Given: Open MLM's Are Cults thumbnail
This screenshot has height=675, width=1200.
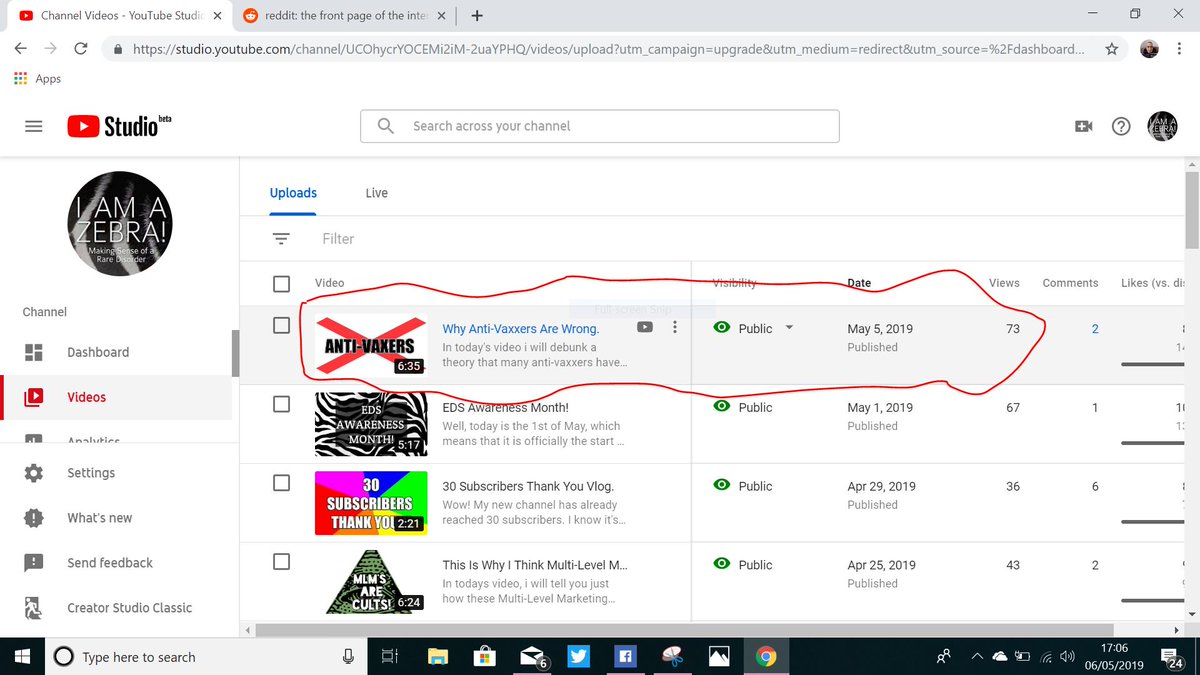Looking at the screenshot, I should pyautogui.click(x=371, y=582).
